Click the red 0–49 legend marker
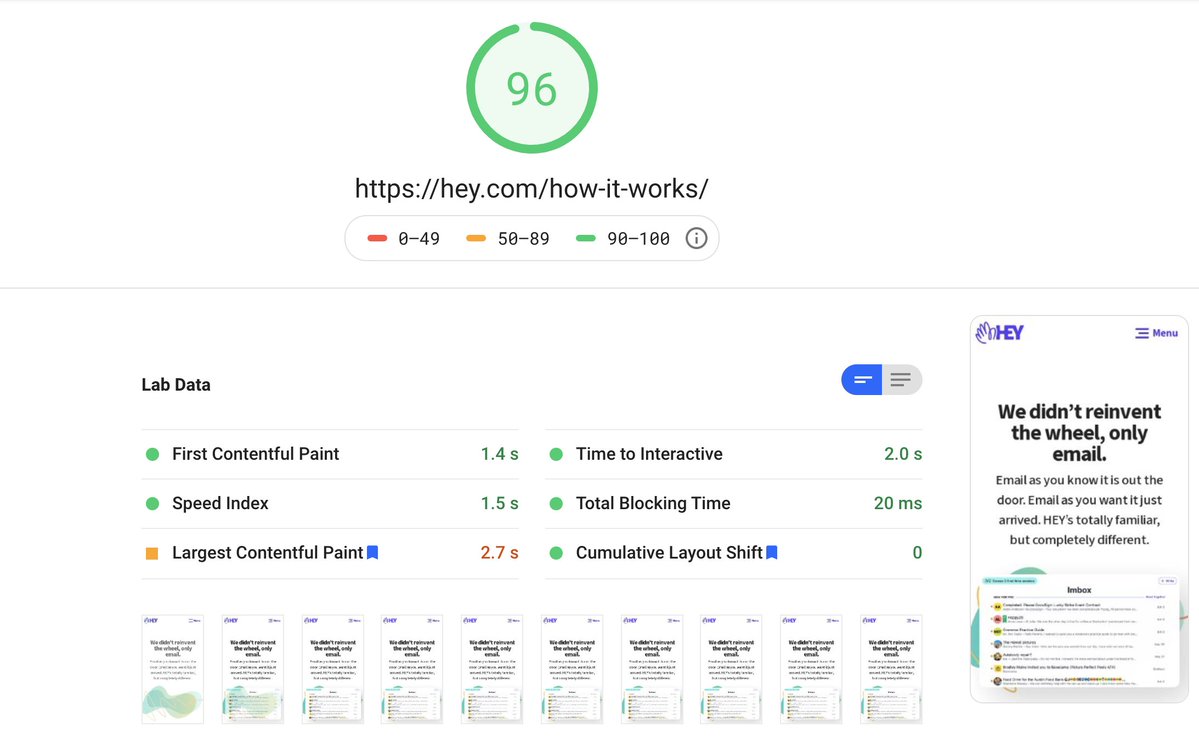This screenshot has height=744, width=1199. tap(377, 239)
